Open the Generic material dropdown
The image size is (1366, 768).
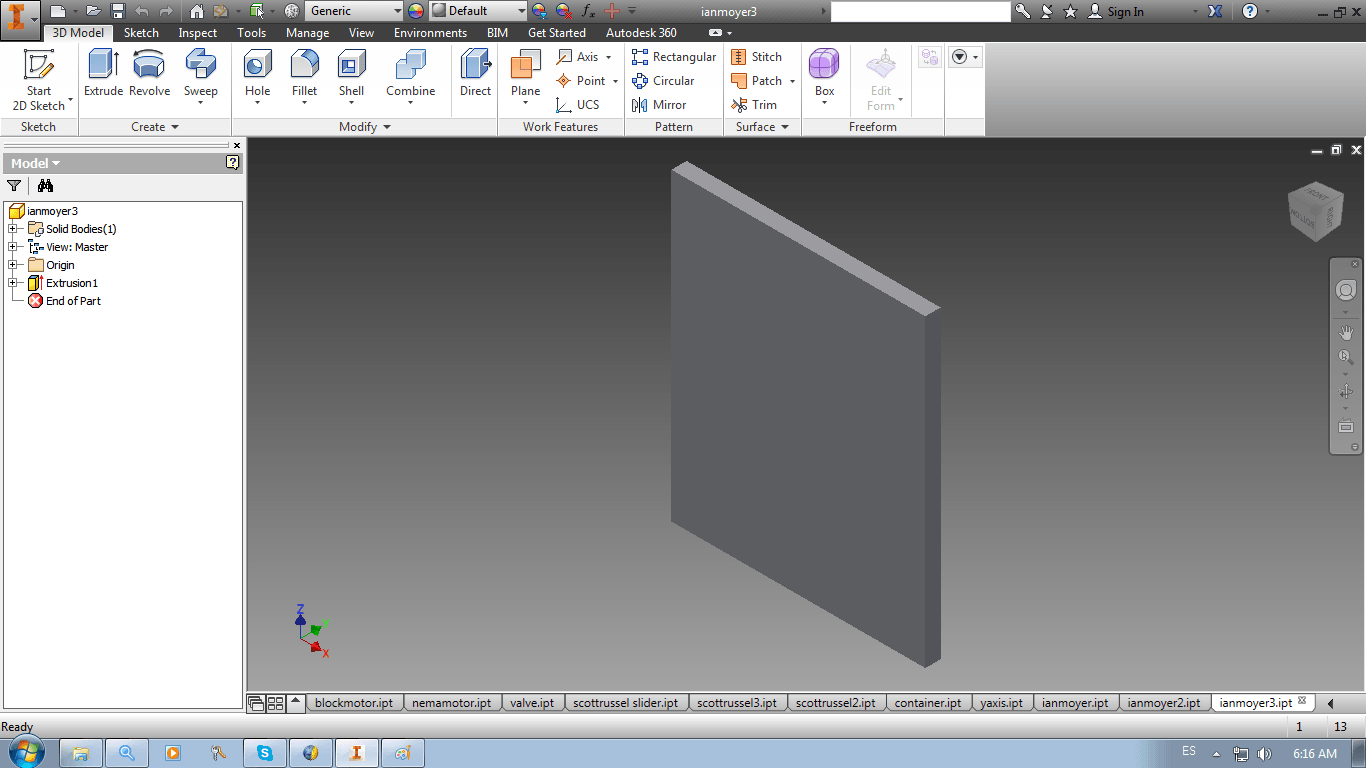click(x=353, y=11)
